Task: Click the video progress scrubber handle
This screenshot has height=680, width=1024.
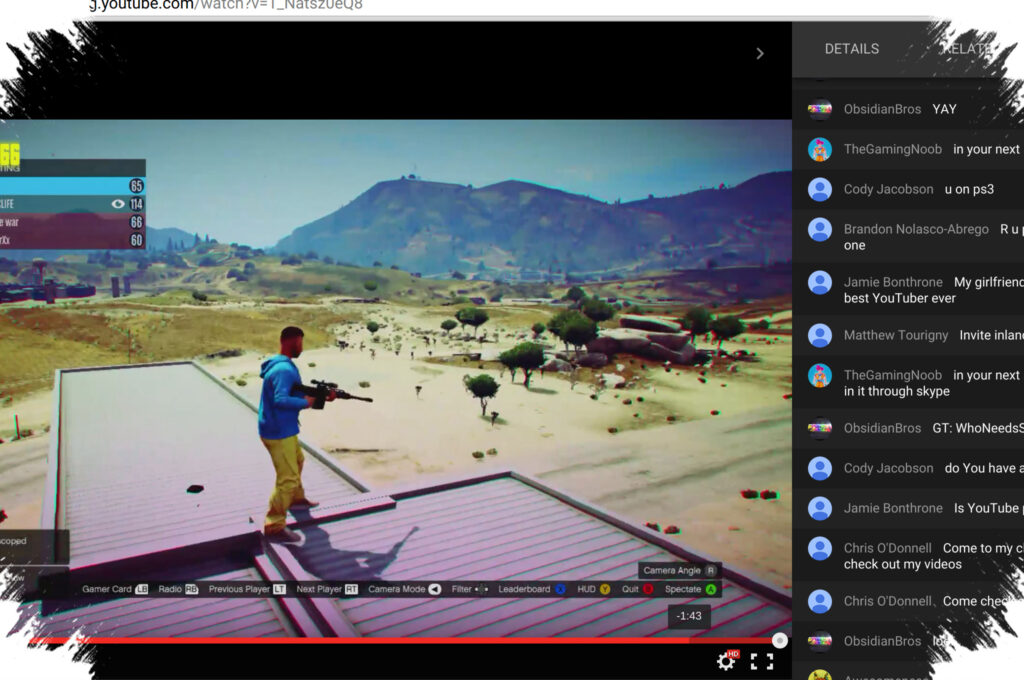Action: tap(779, 641)
